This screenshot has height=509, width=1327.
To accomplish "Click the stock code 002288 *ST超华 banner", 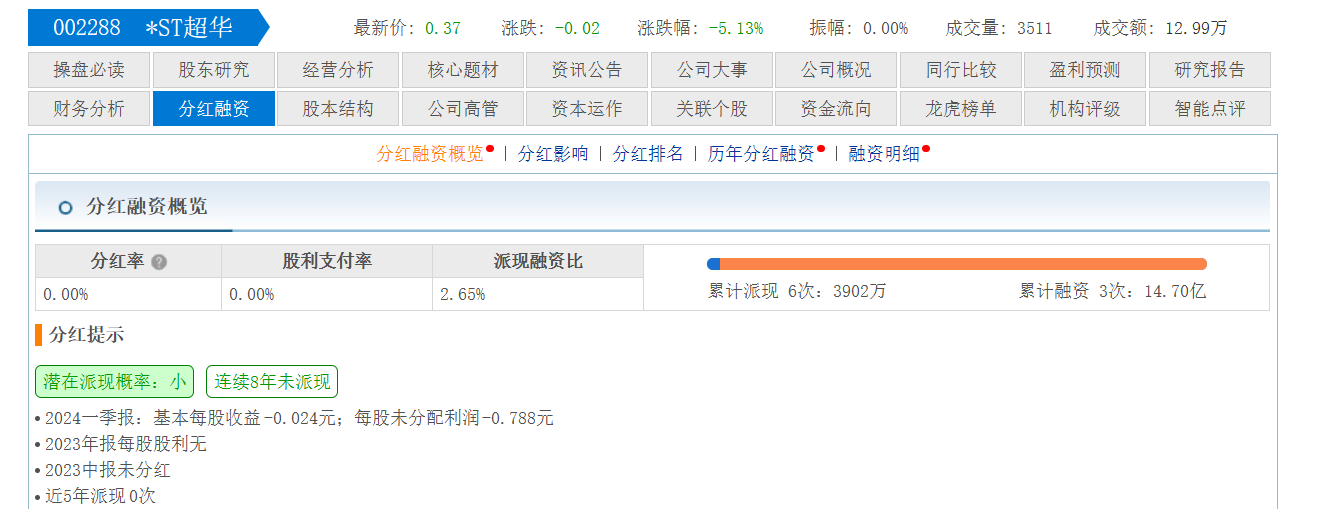I will [x=148, y=28].
